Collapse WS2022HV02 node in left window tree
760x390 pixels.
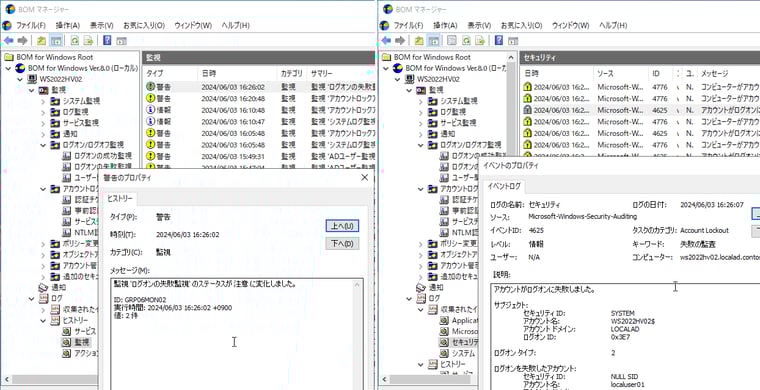click(x=20, y=79)
